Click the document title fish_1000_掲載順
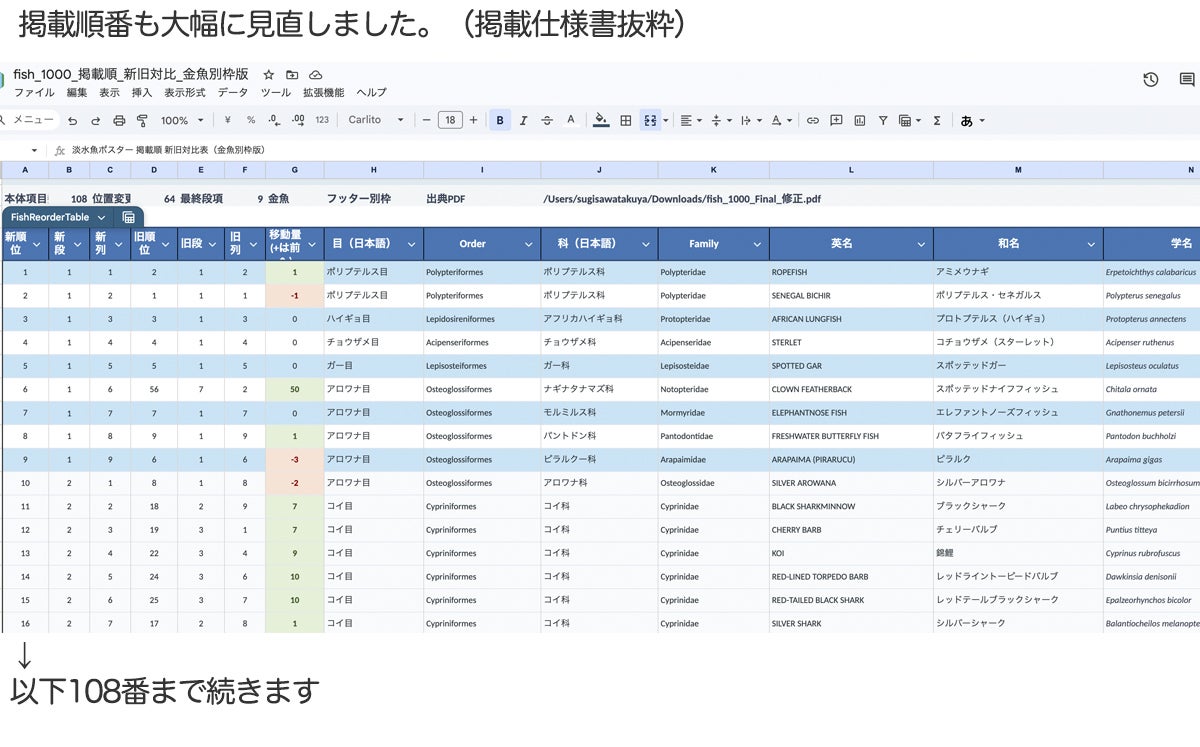 tap(131, 75)
